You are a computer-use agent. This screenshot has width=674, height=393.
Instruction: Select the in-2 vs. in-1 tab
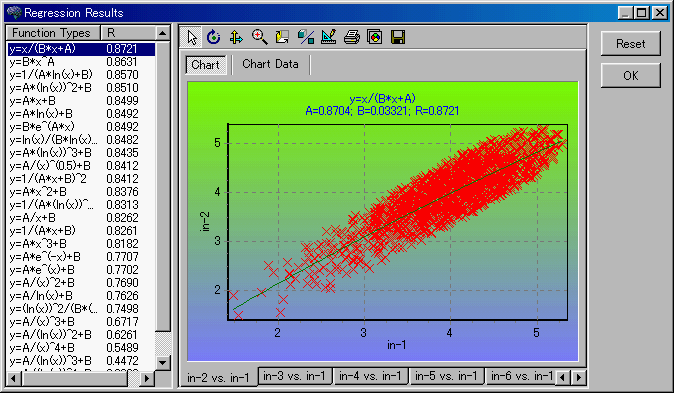pyautogui.click(x=218, y=378)
